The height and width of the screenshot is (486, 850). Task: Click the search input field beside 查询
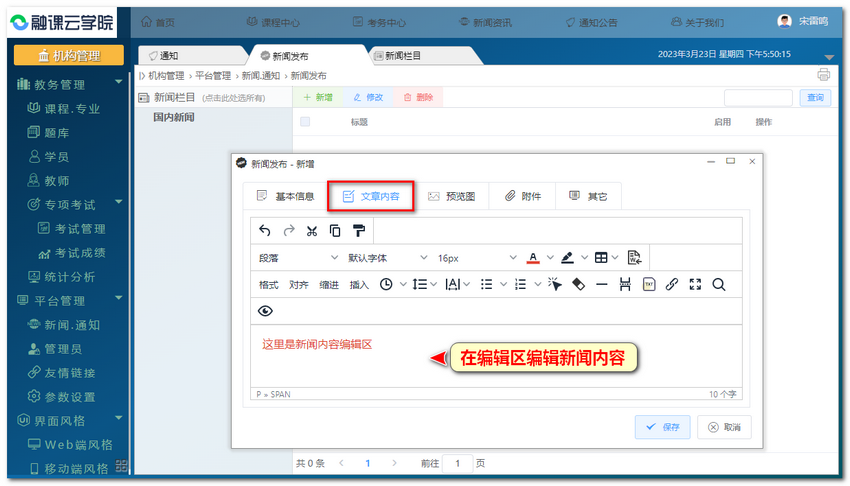758,97
